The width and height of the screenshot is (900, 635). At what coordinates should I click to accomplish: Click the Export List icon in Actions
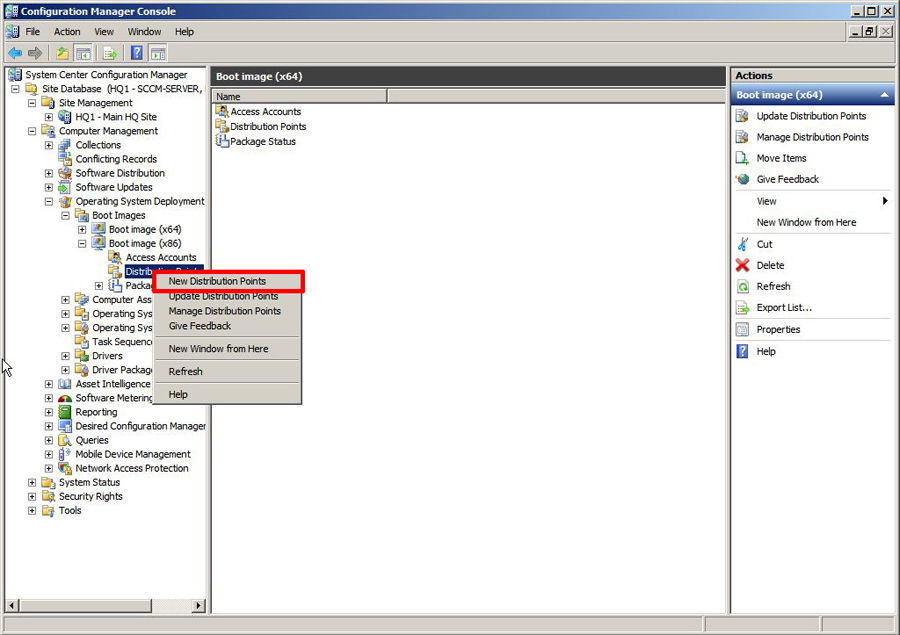click(742, 308)
